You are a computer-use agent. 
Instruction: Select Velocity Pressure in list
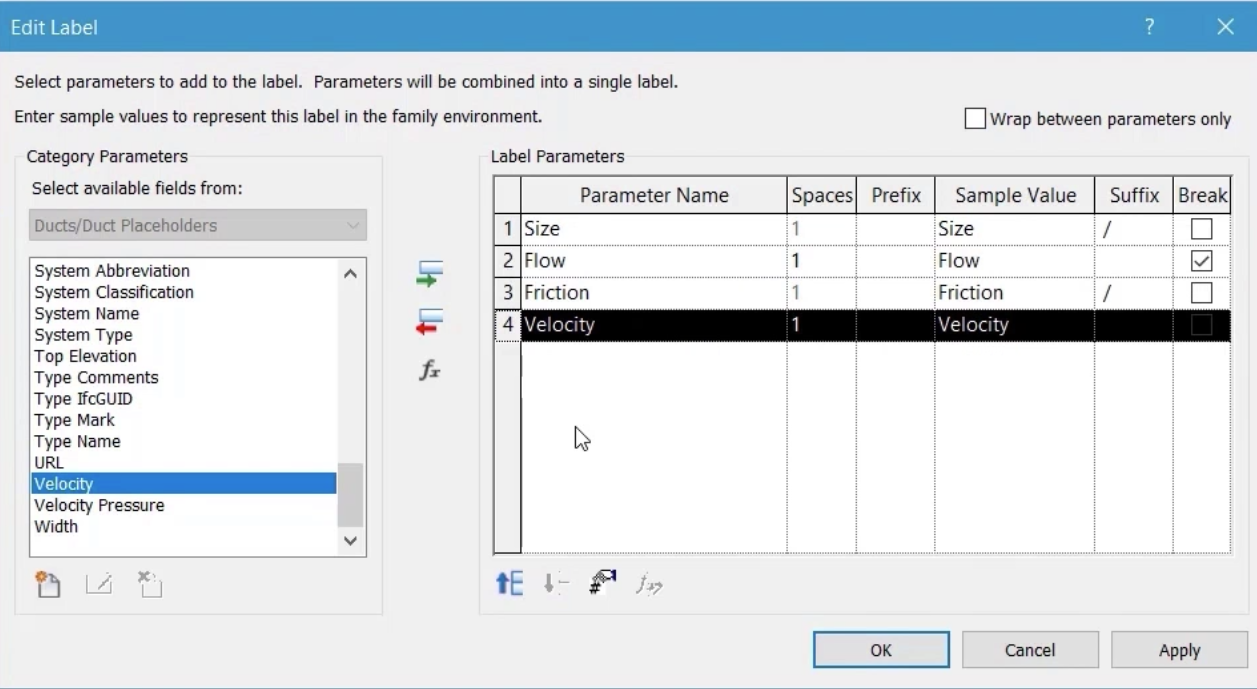click(99, 505)
